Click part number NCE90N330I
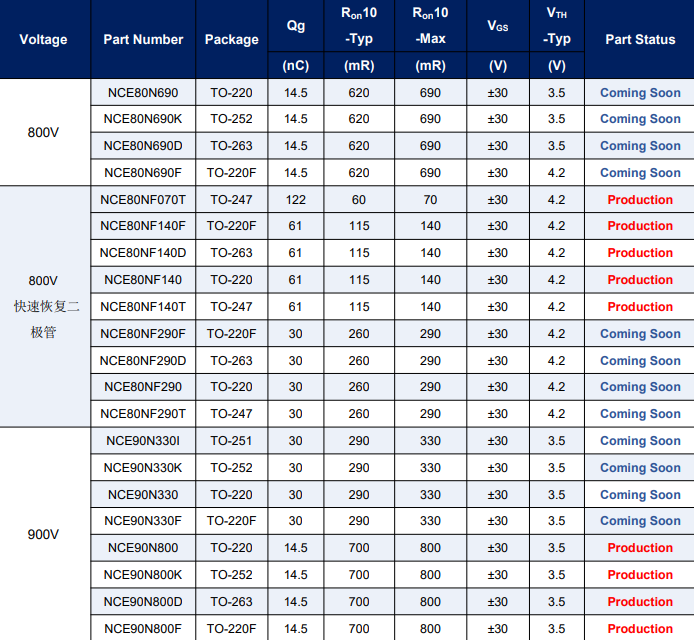Image resolution: width=694 pixels, height=640 pixels. pyautogui.click(x=143, y=441)
